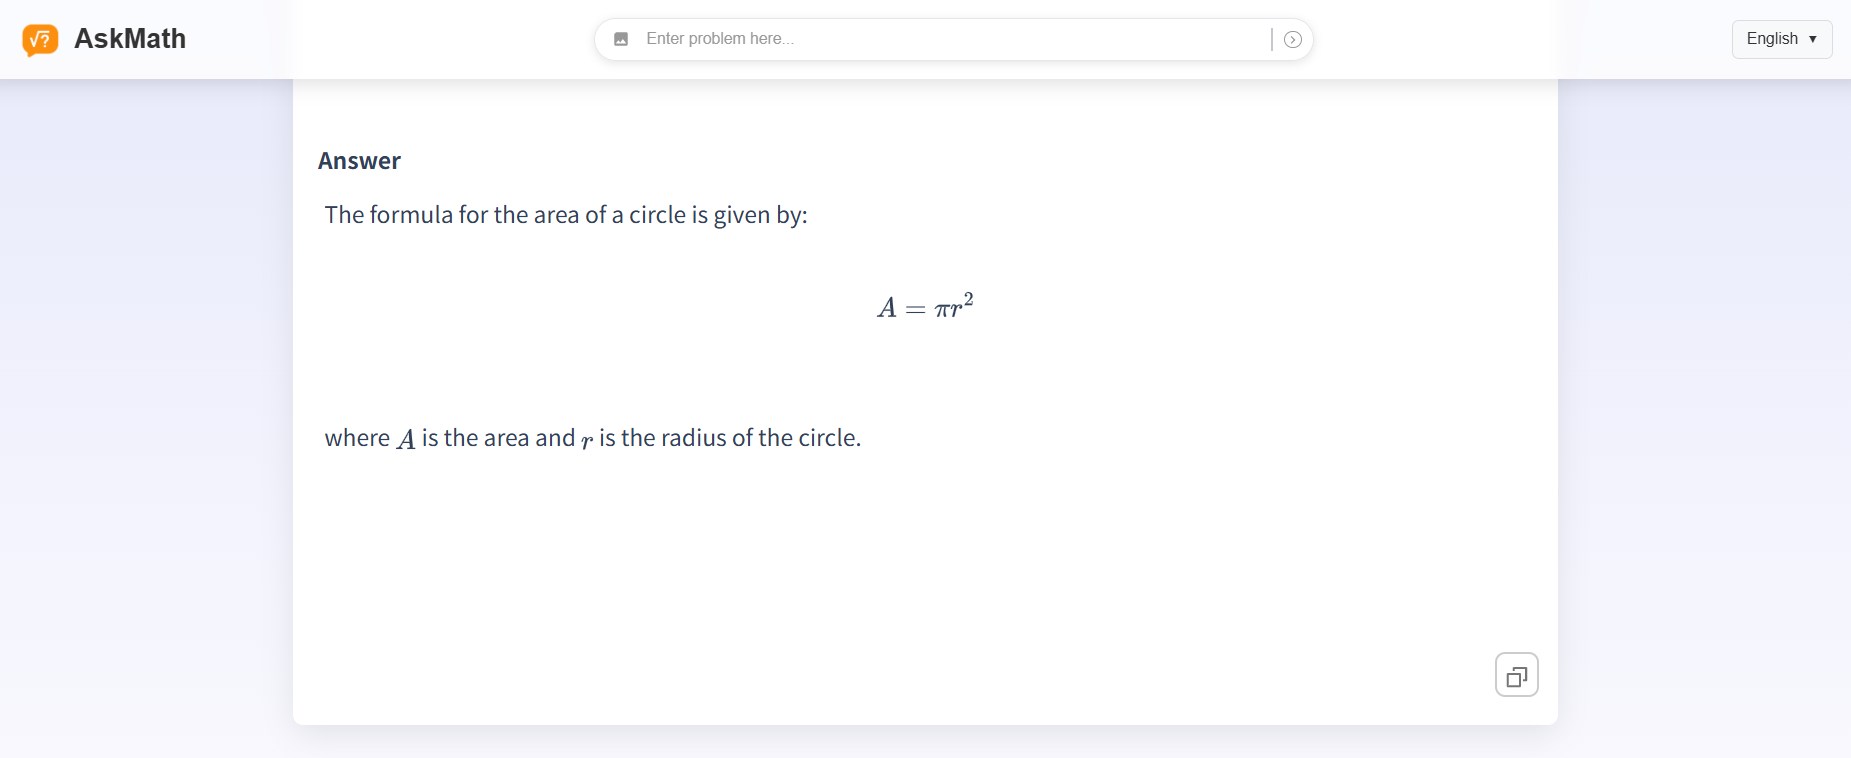The height and width of the screenshot is (758, 1851).
Task: Click the superscript 2 in the formula
Action: tap(968, 298)
